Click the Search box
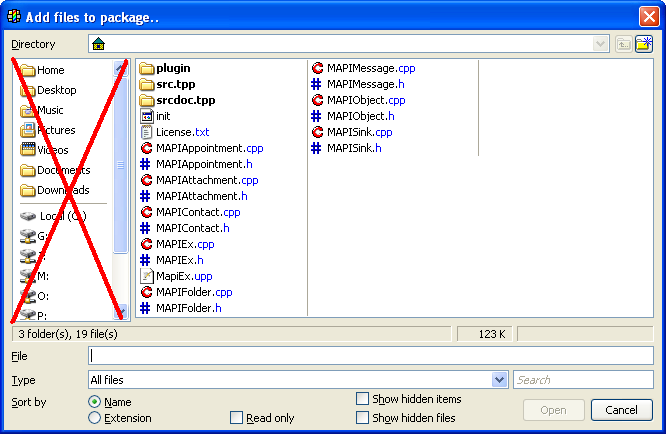Screen dimensions: 666x434 click(582, 380)
